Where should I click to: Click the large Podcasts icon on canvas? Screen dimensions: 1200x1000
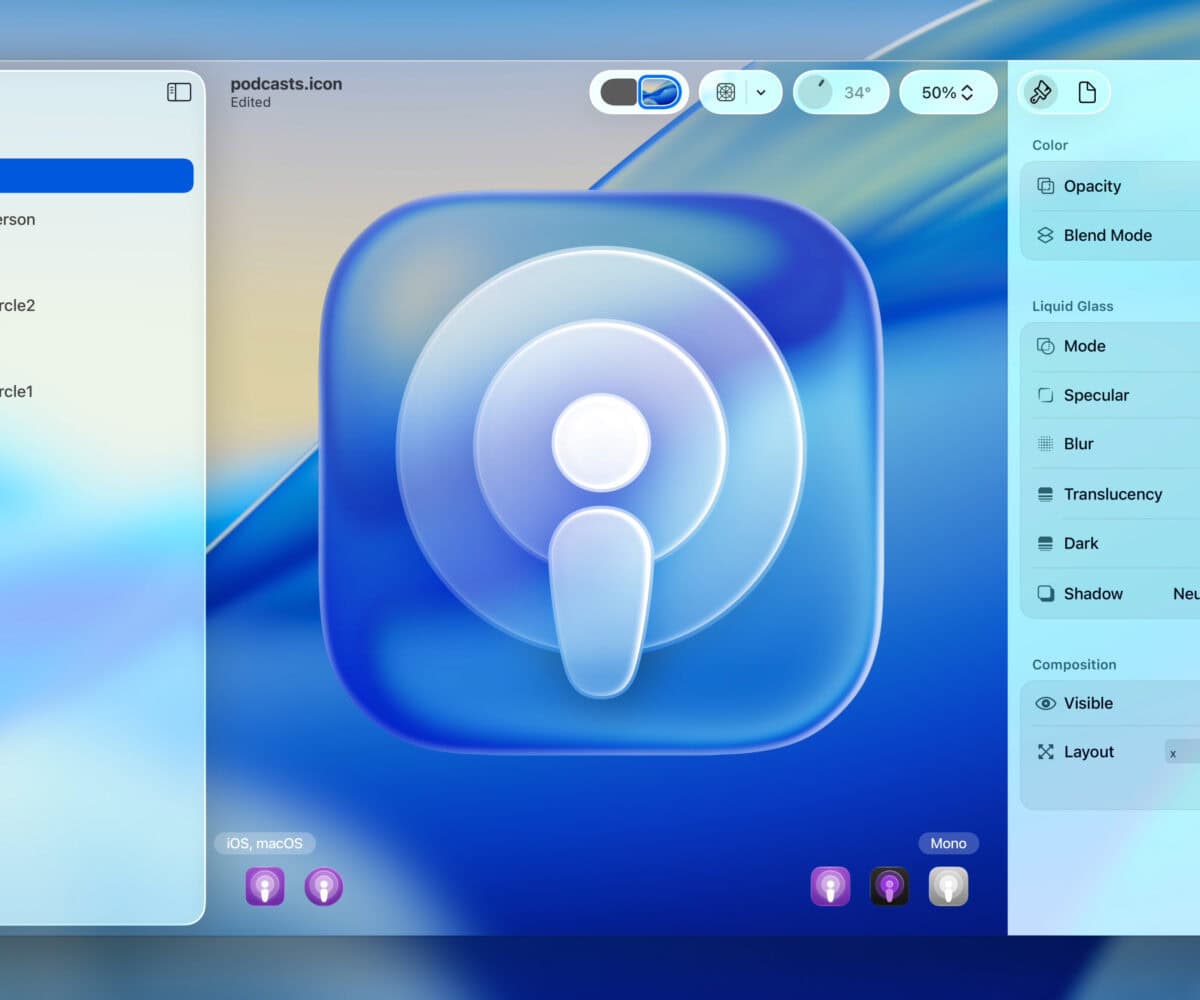coord(600,472)
